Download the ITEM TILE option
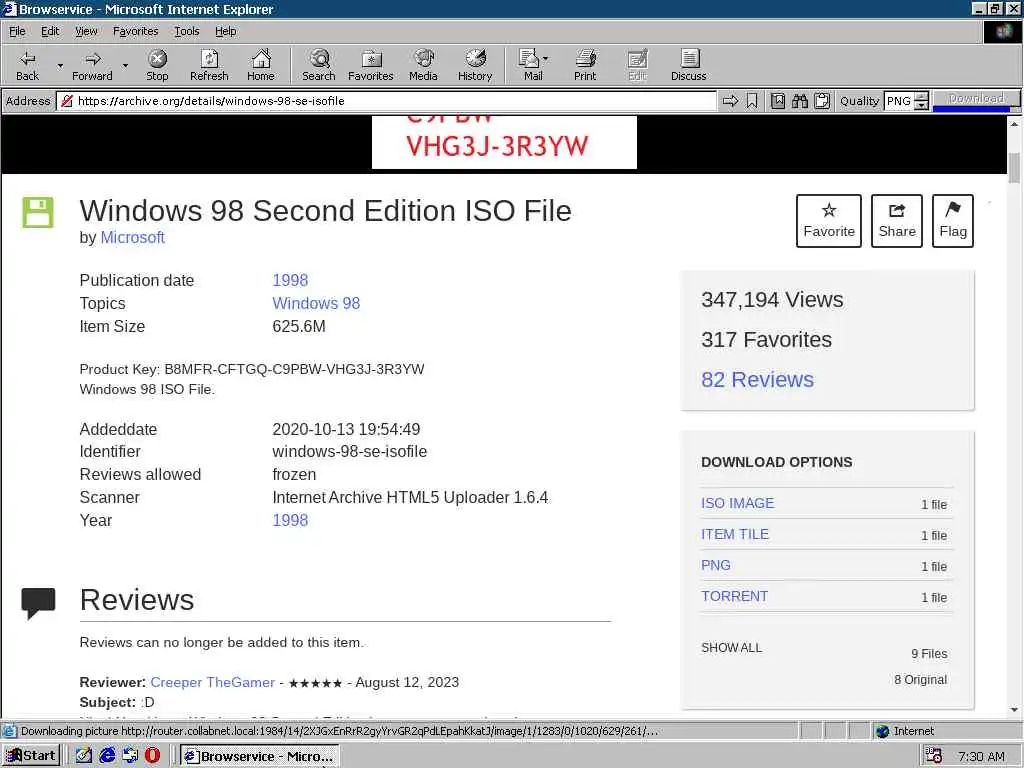The height and width of the screenshot is (768, 1024). pyautogui.click(x=735, y=534)
